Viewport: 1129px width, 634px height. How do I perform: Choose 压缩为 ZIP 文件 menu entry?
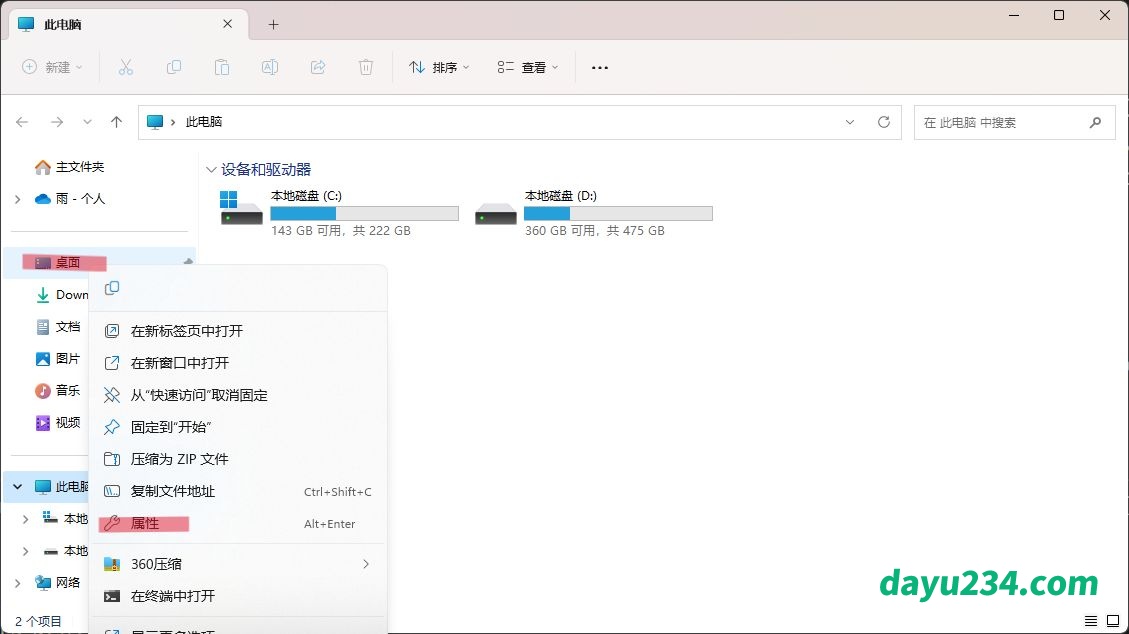180,459
